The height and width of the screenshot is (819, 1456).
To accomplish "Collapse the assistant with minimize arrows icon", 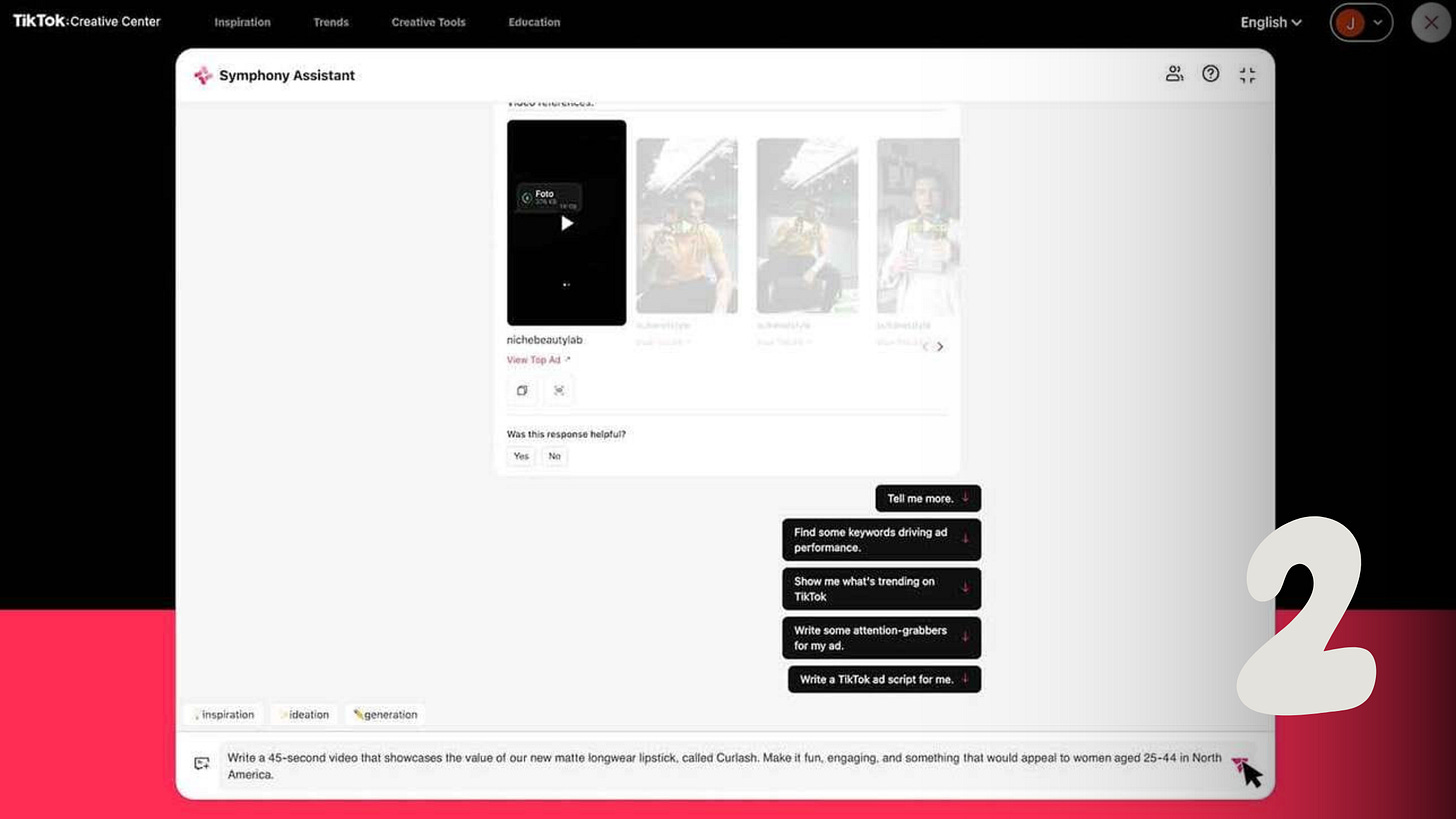I will (x=1247, y=75).
